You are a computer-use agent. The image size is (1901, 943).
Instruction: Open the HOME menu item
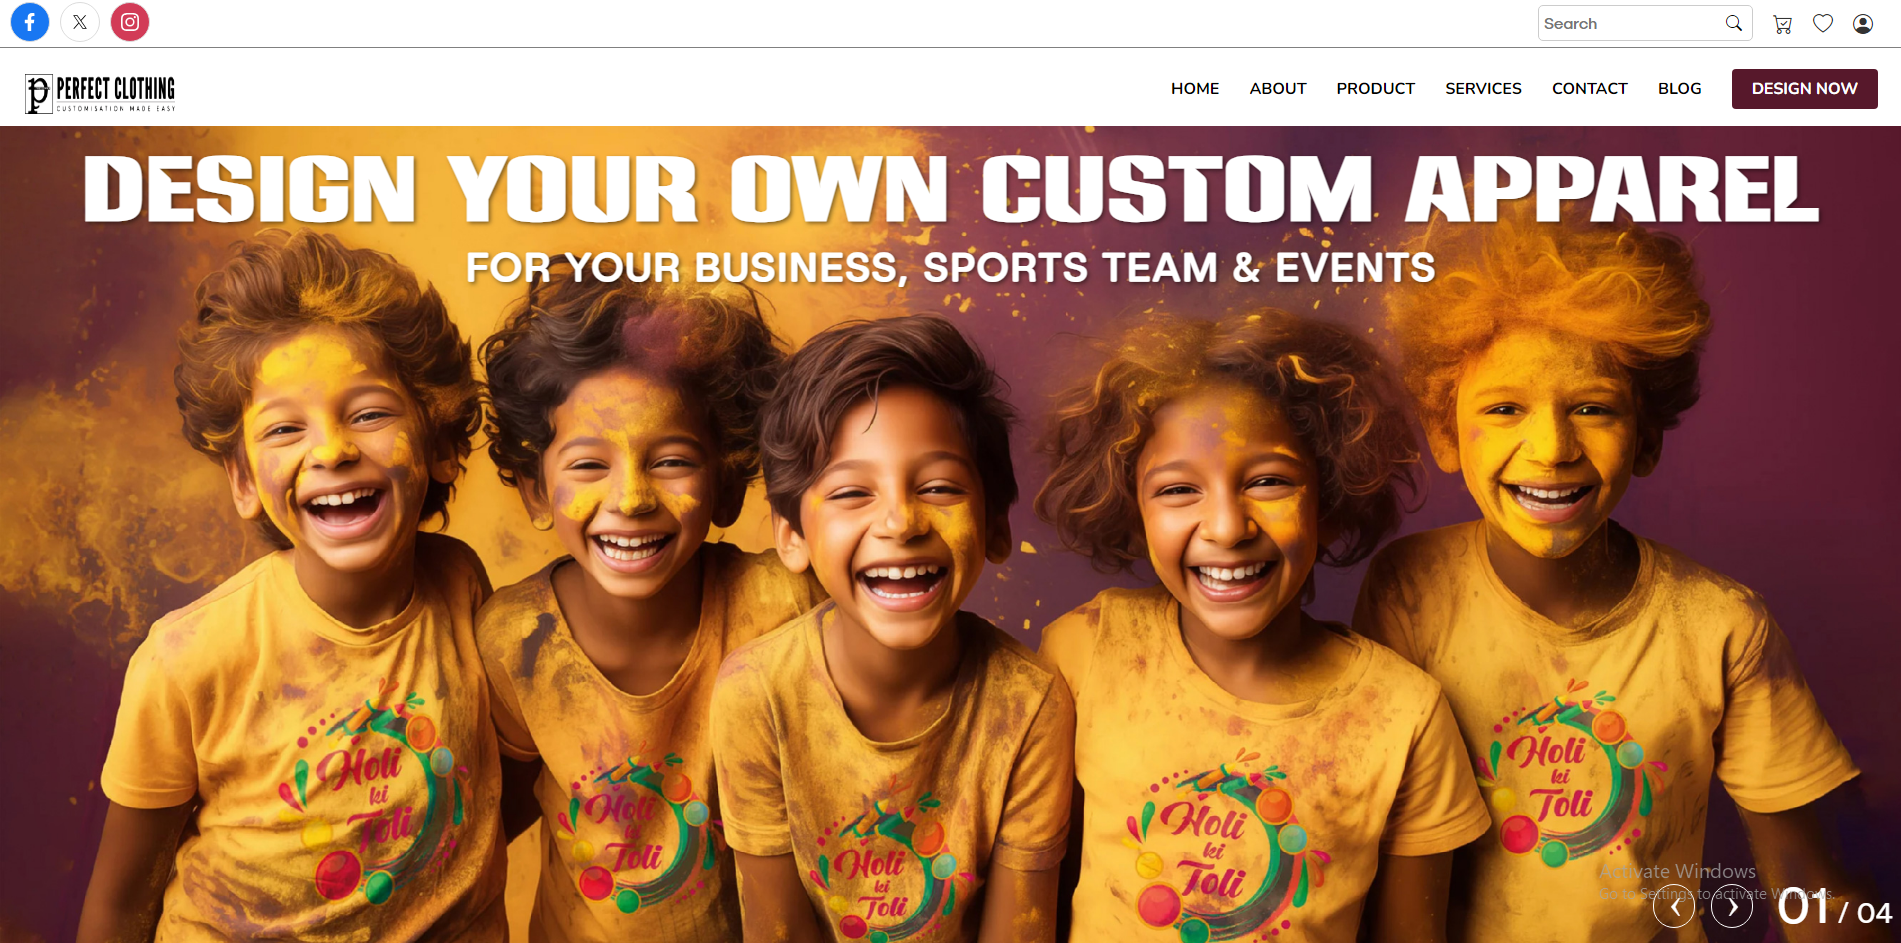(1195, 89)
